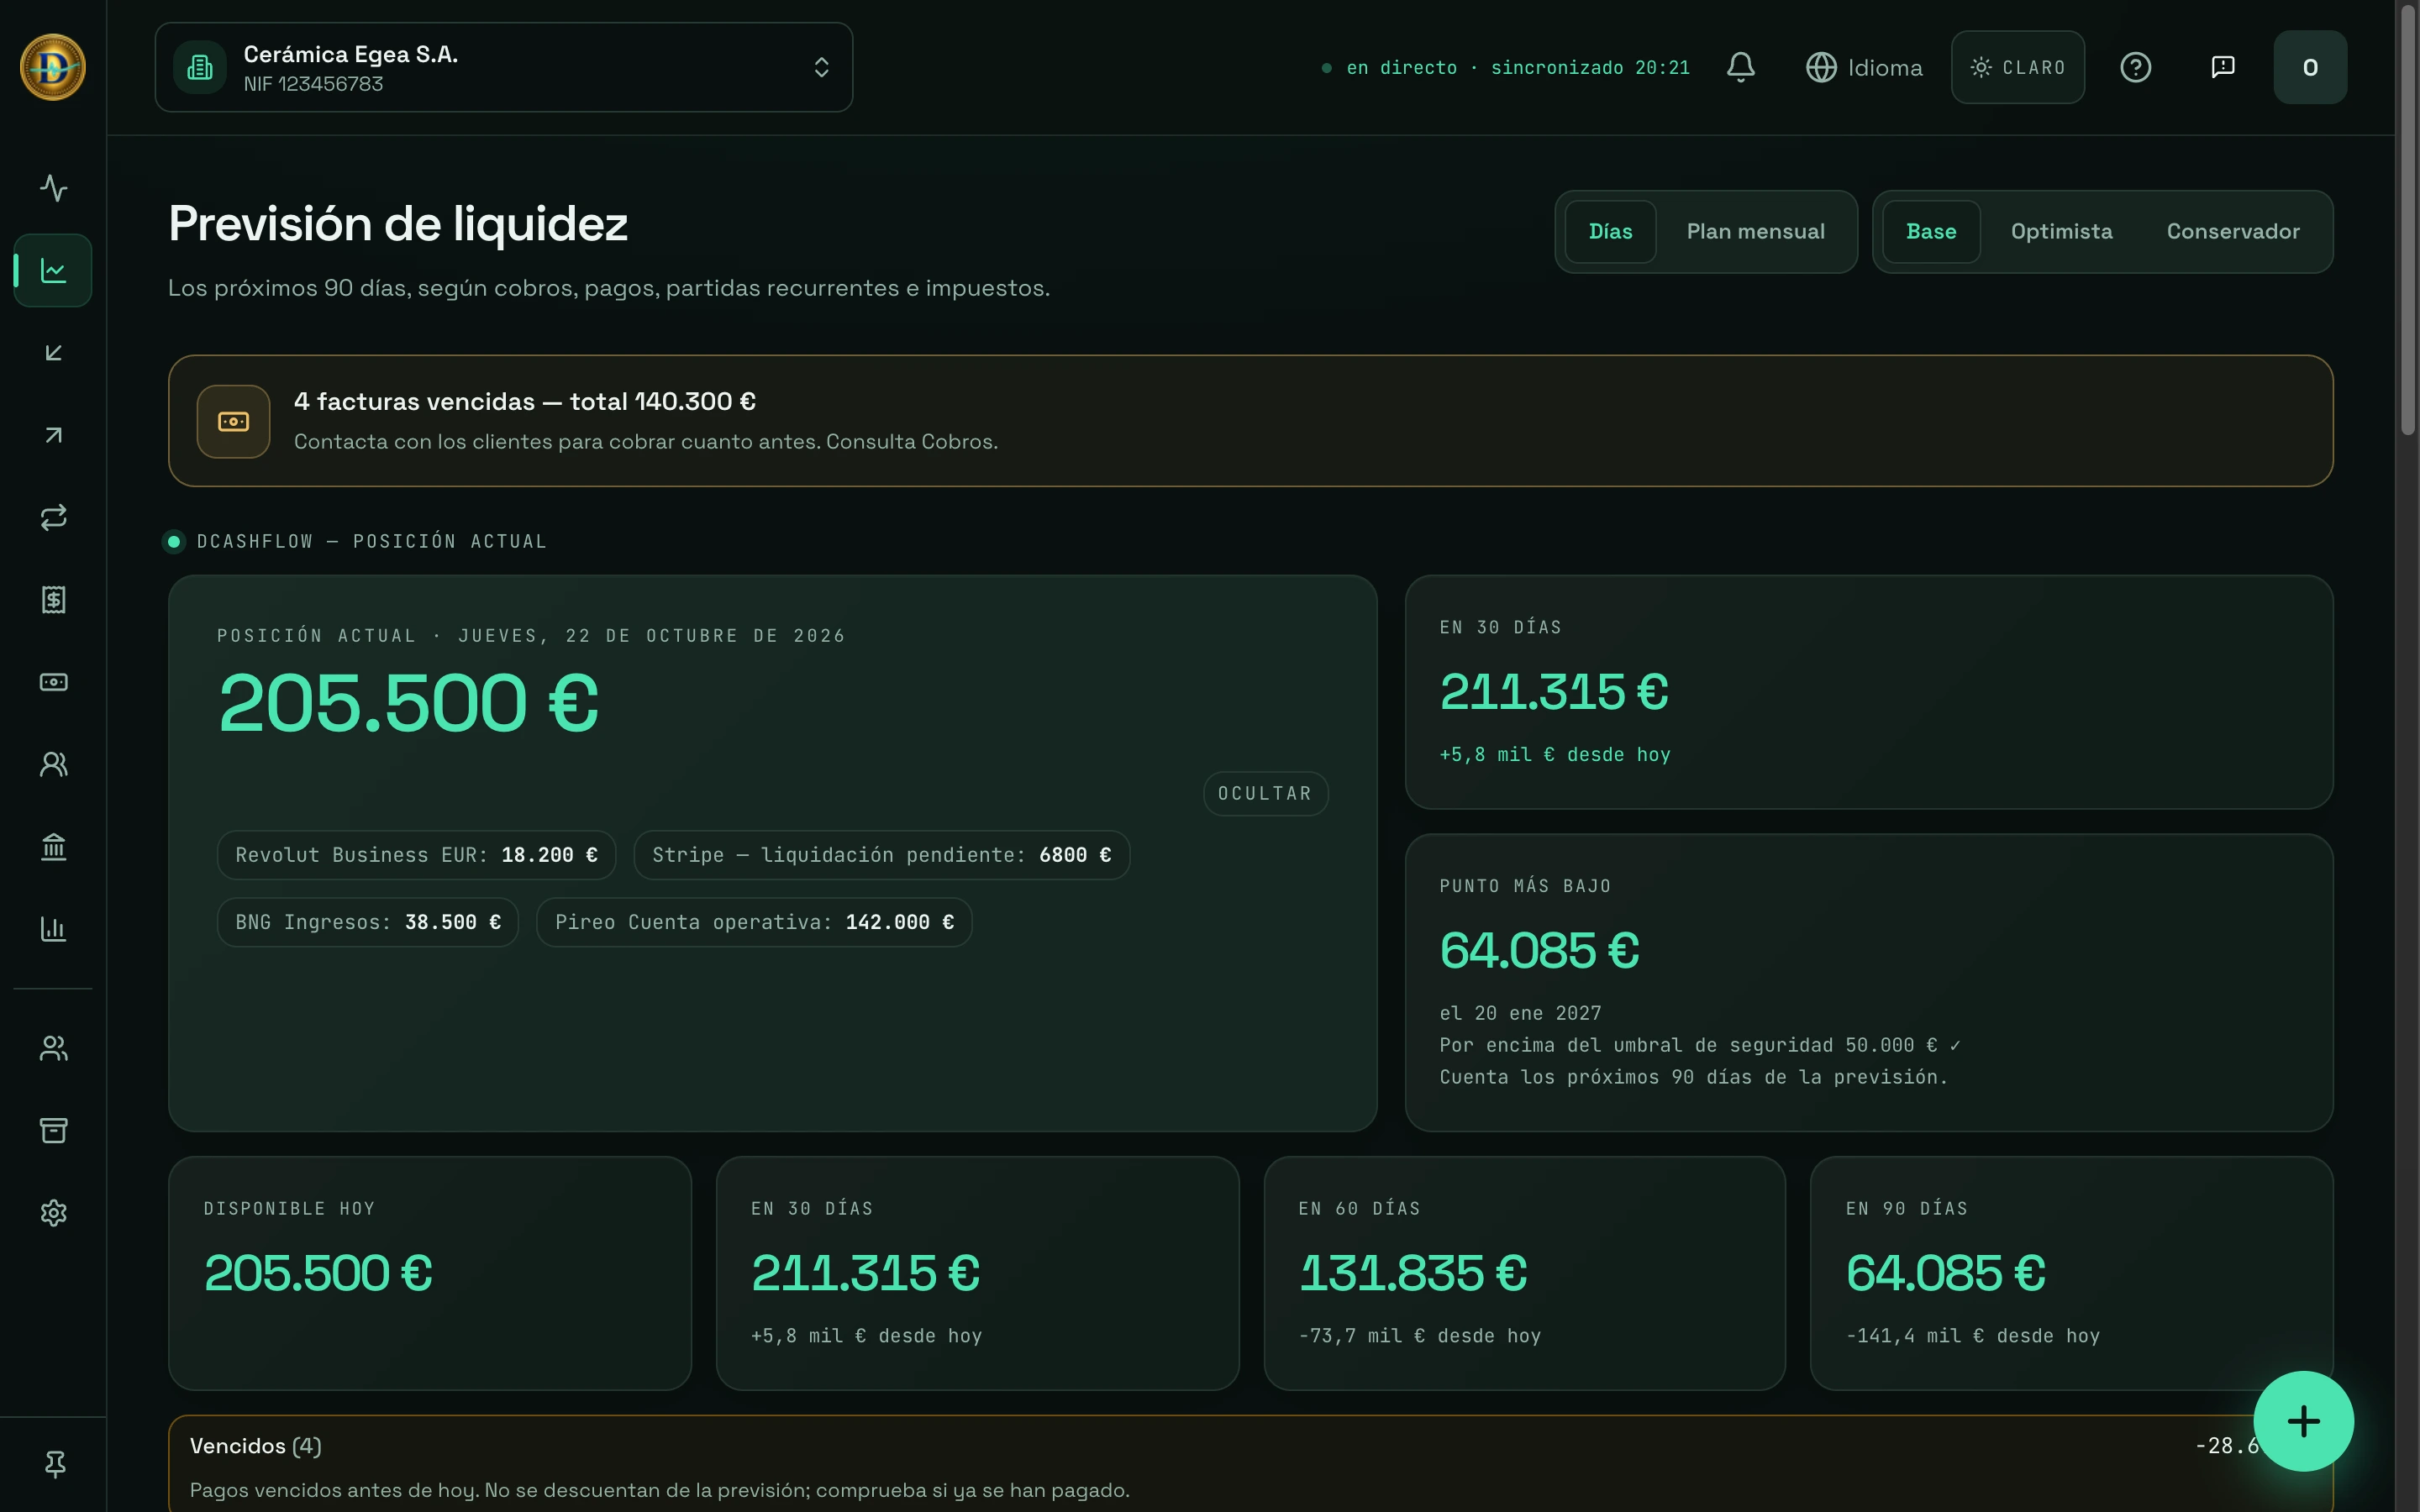Open the recurring loop sidebar icon
Viewport: 2420px width, 1512px height.
click(53, 517)
